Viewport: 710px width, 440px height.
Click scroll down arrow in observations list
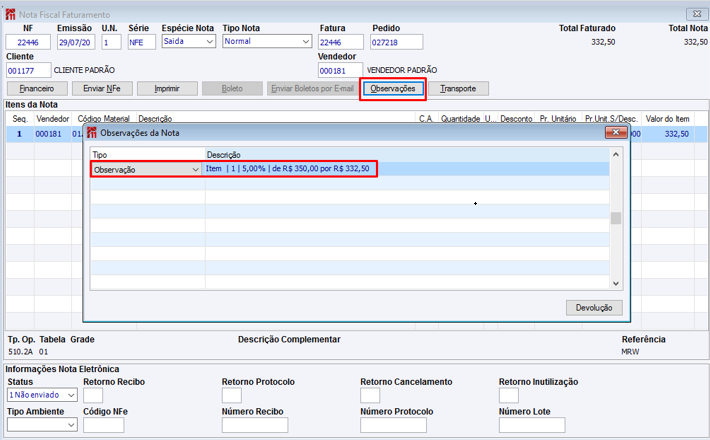click(616, 283)
